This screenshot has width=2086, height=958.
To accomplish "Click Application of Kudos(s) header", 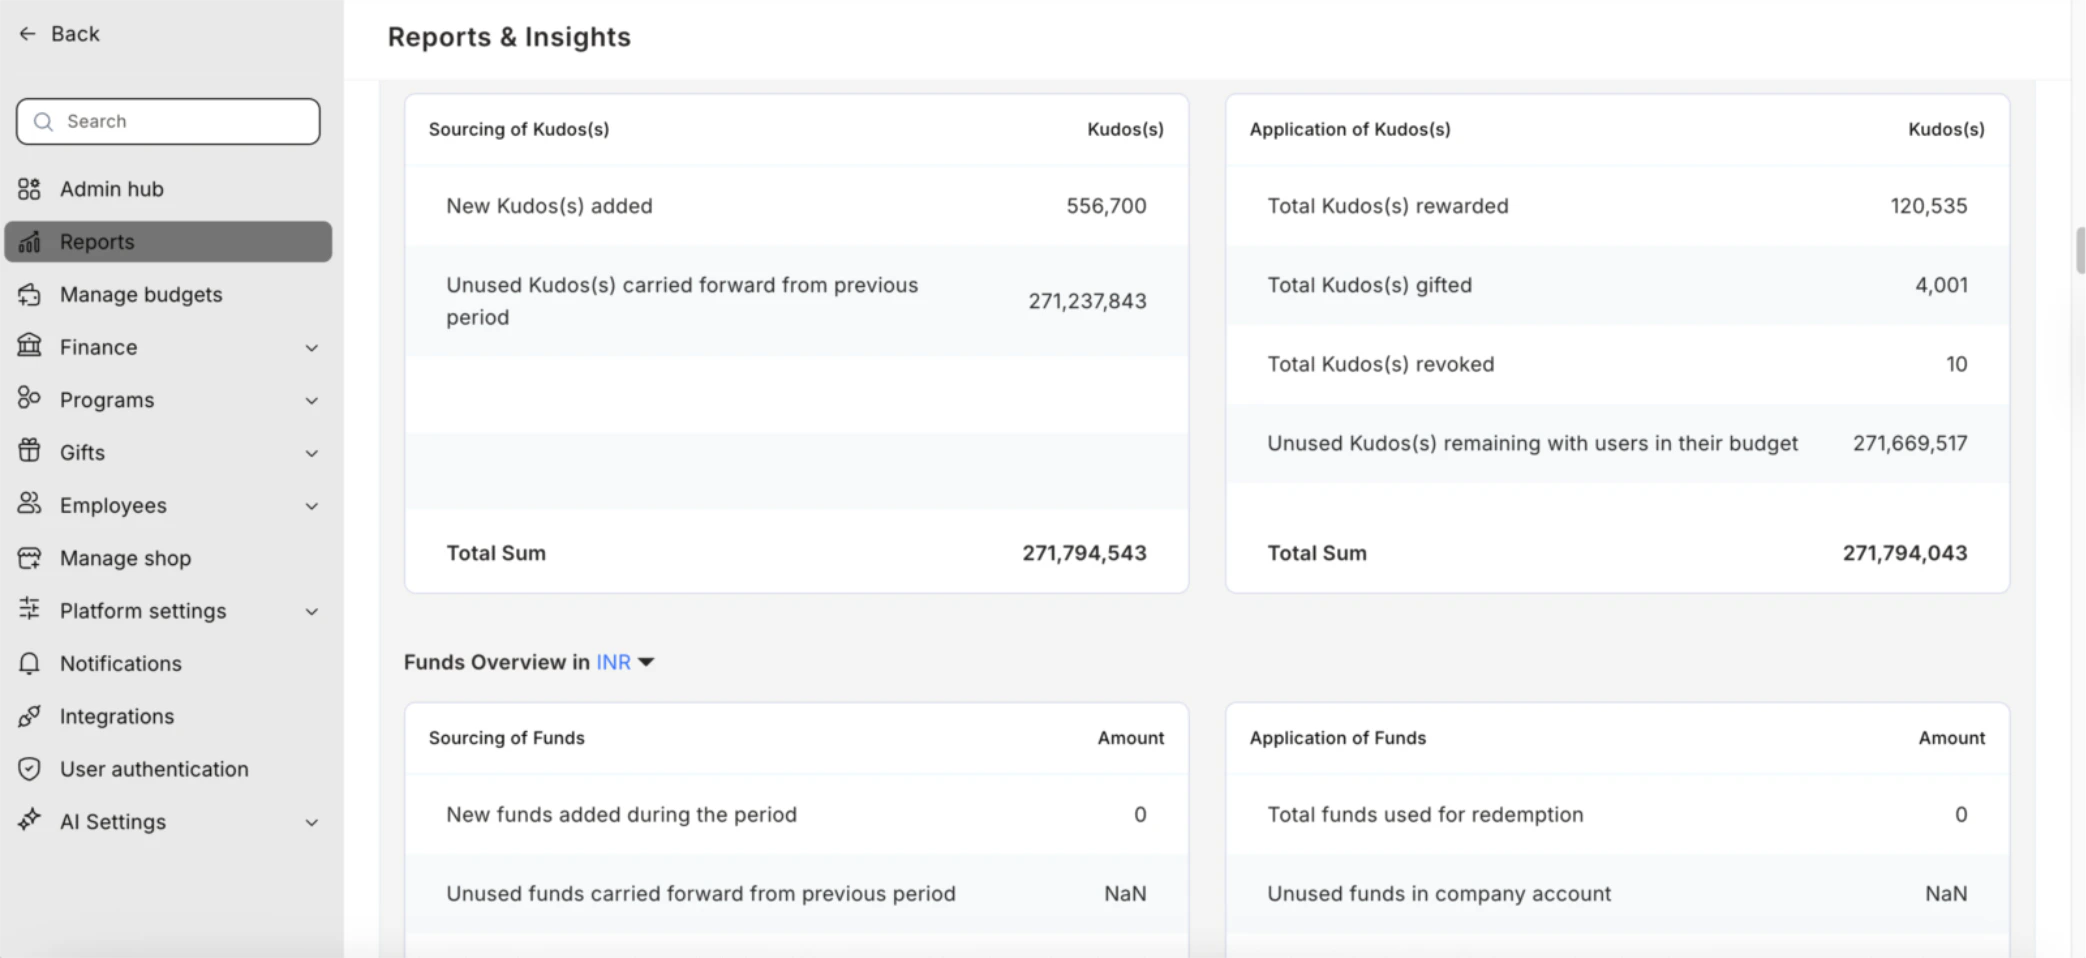I will [x=1350, y=129].
